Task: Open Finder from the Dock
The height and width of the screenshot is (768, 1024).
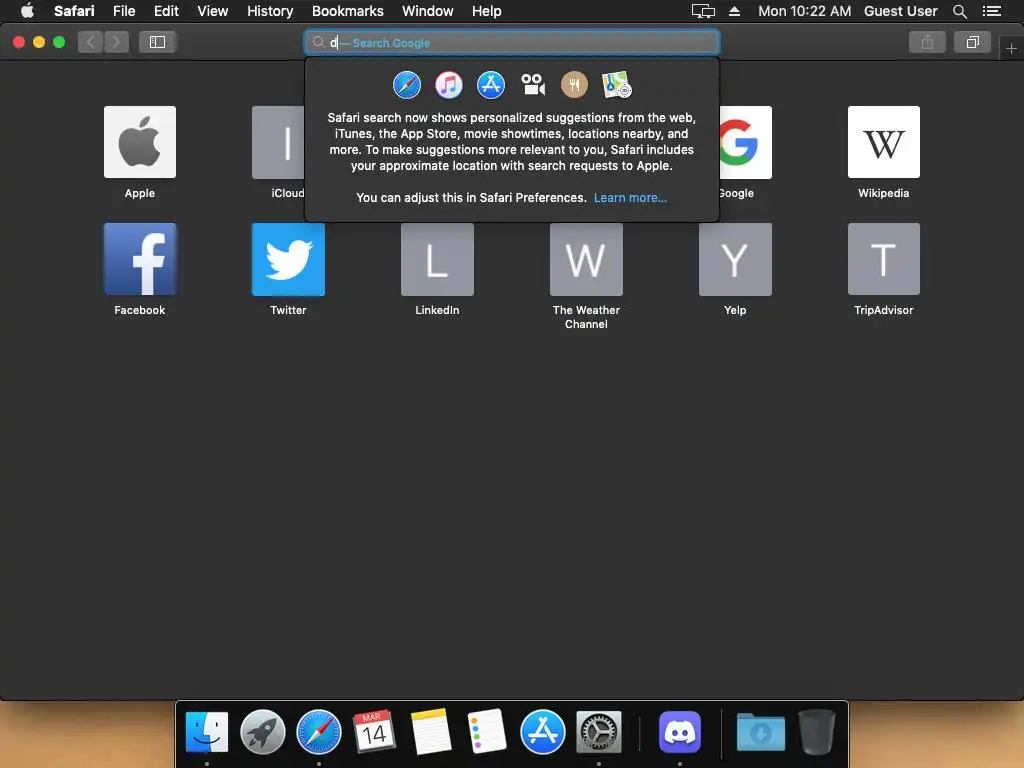Action: click(x=207, y=731)
